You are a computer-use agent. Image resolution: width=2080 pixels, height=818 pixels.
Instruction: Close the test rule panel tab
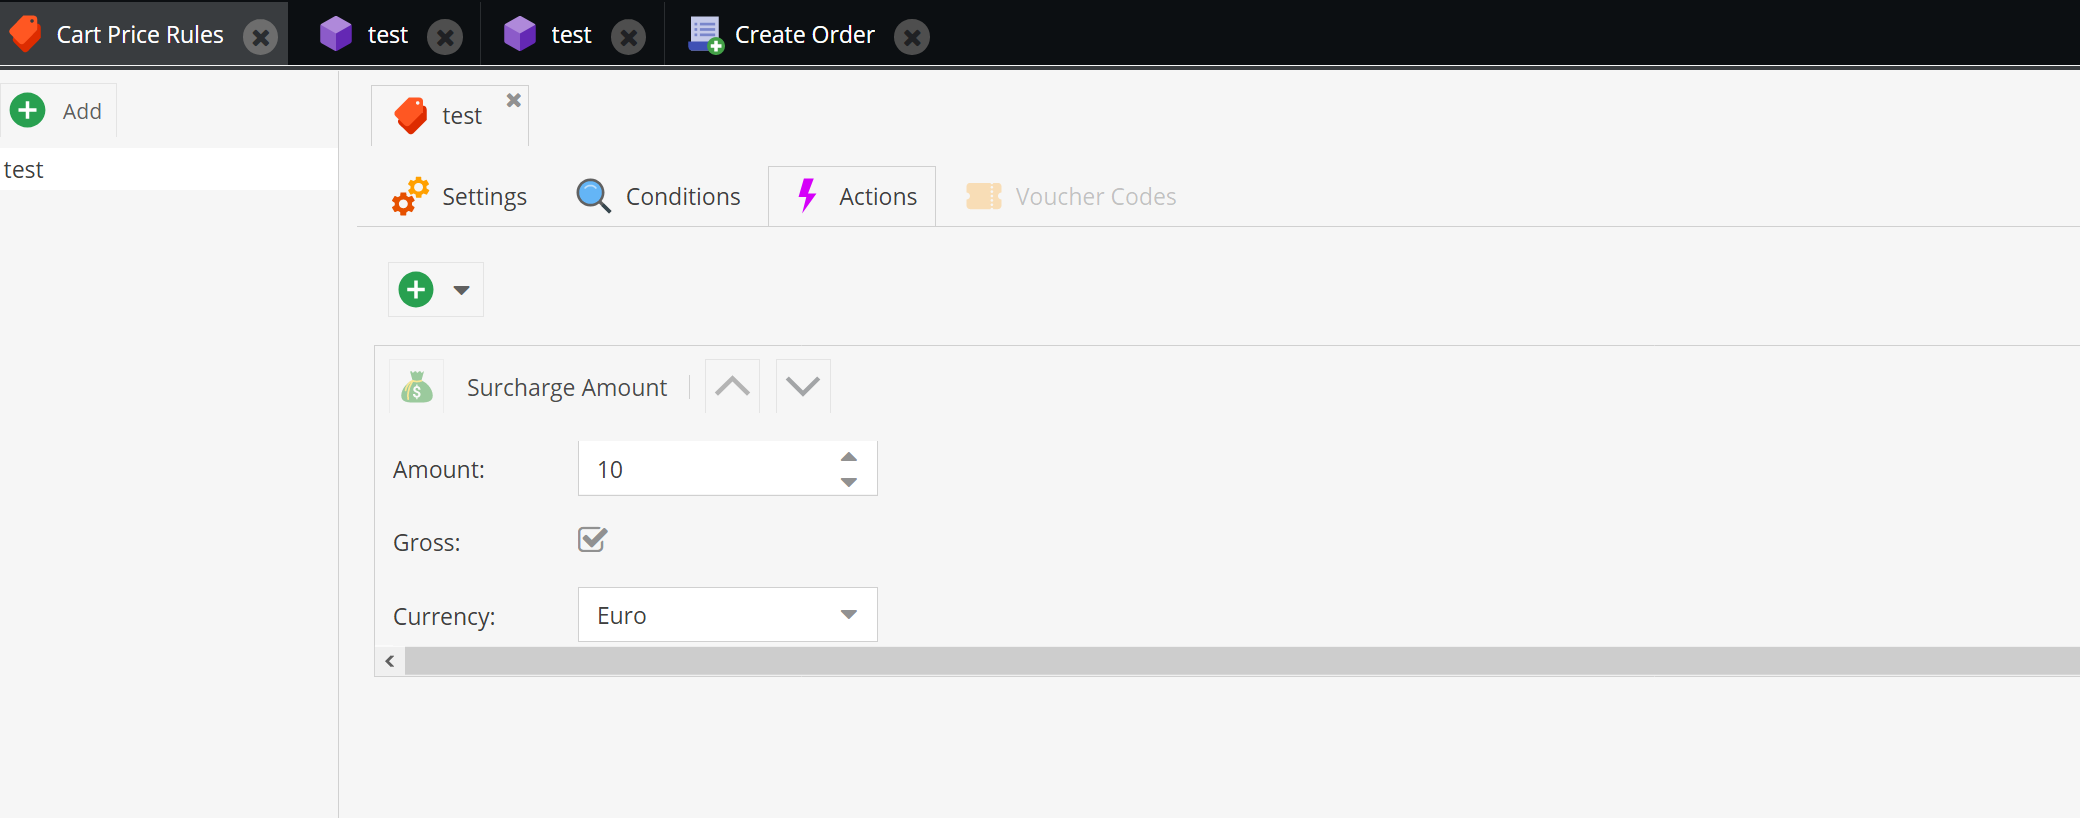click(514, 100)
